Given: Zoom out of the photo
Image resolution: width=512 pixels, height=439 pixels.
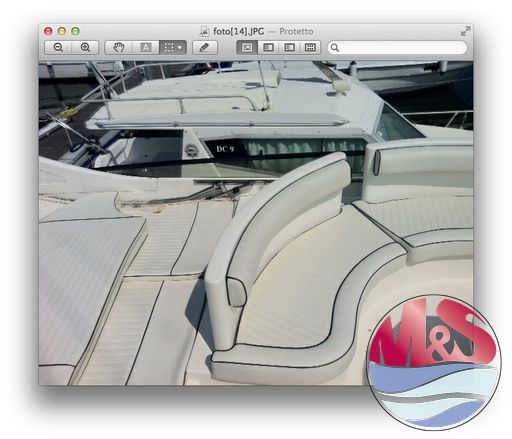Looking at the screenshot, I should (58, 47).
